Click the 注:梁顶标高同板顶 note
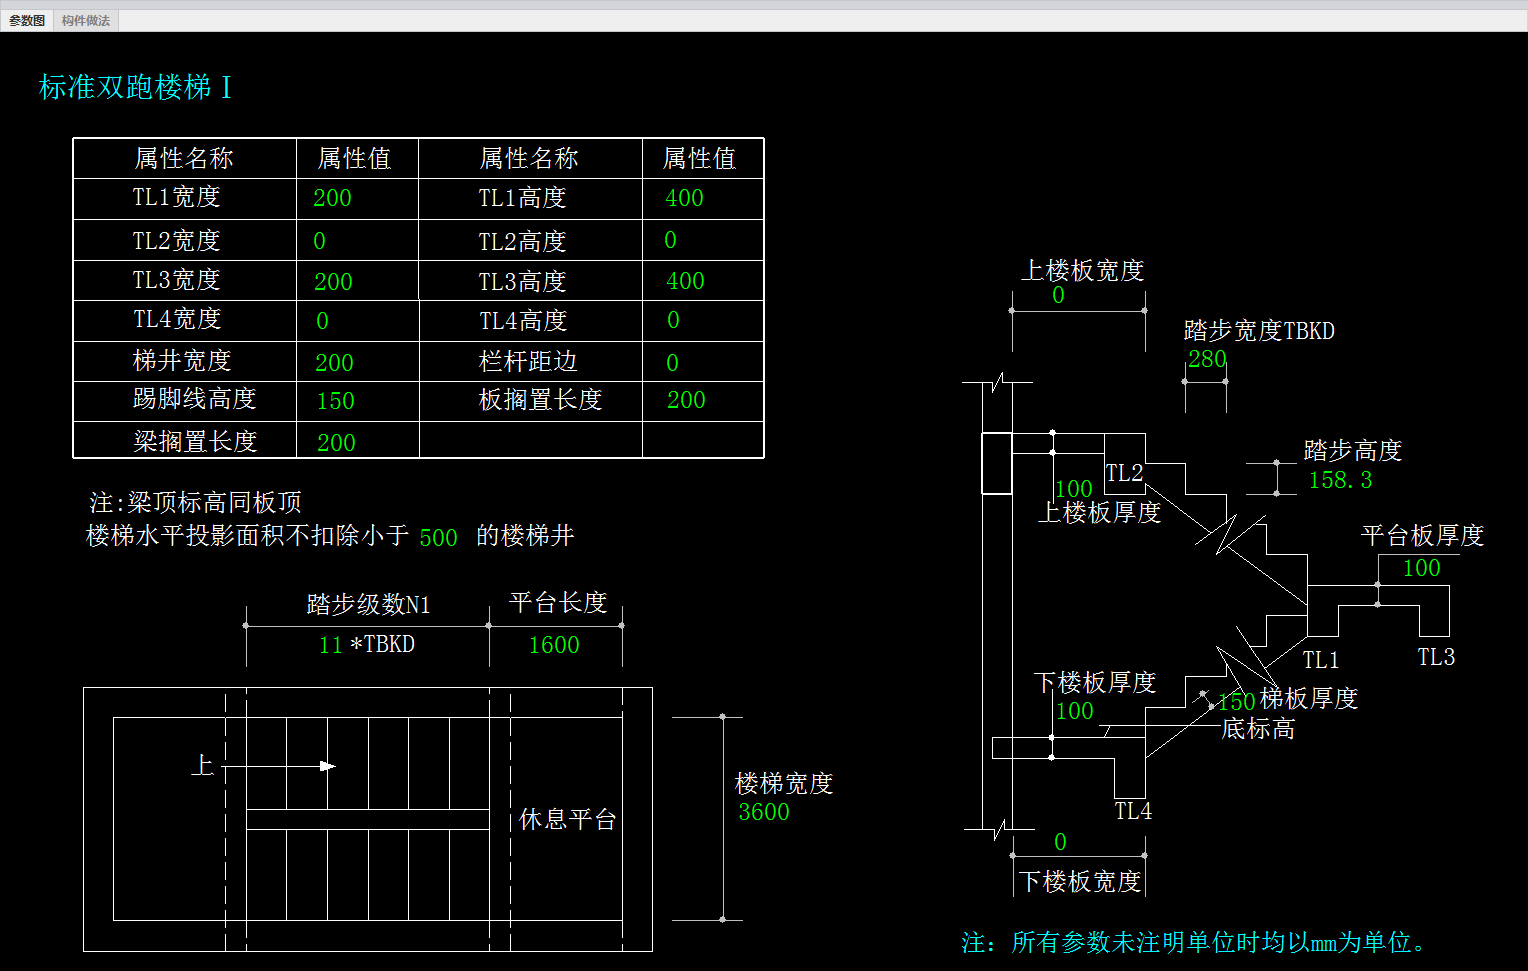 point(195,502)
